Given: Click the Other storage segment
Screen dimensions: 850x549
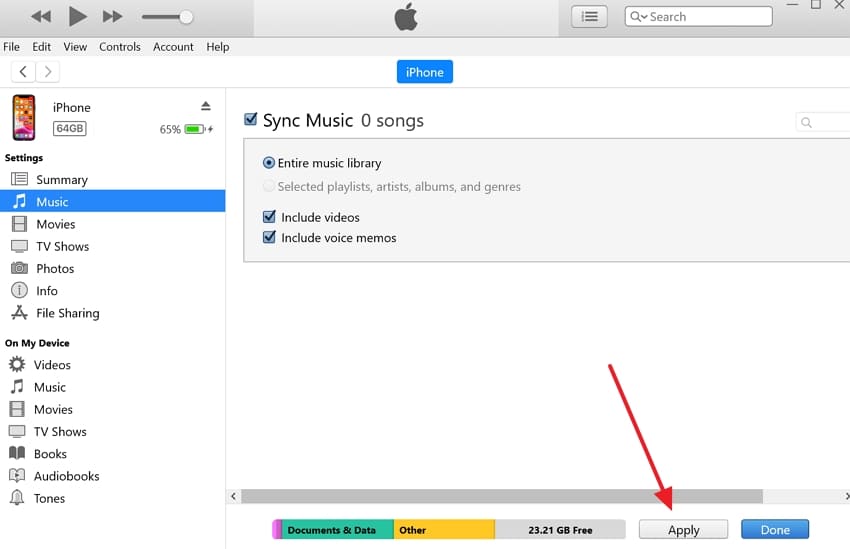Looking at the screenshot, I should 444,529.
